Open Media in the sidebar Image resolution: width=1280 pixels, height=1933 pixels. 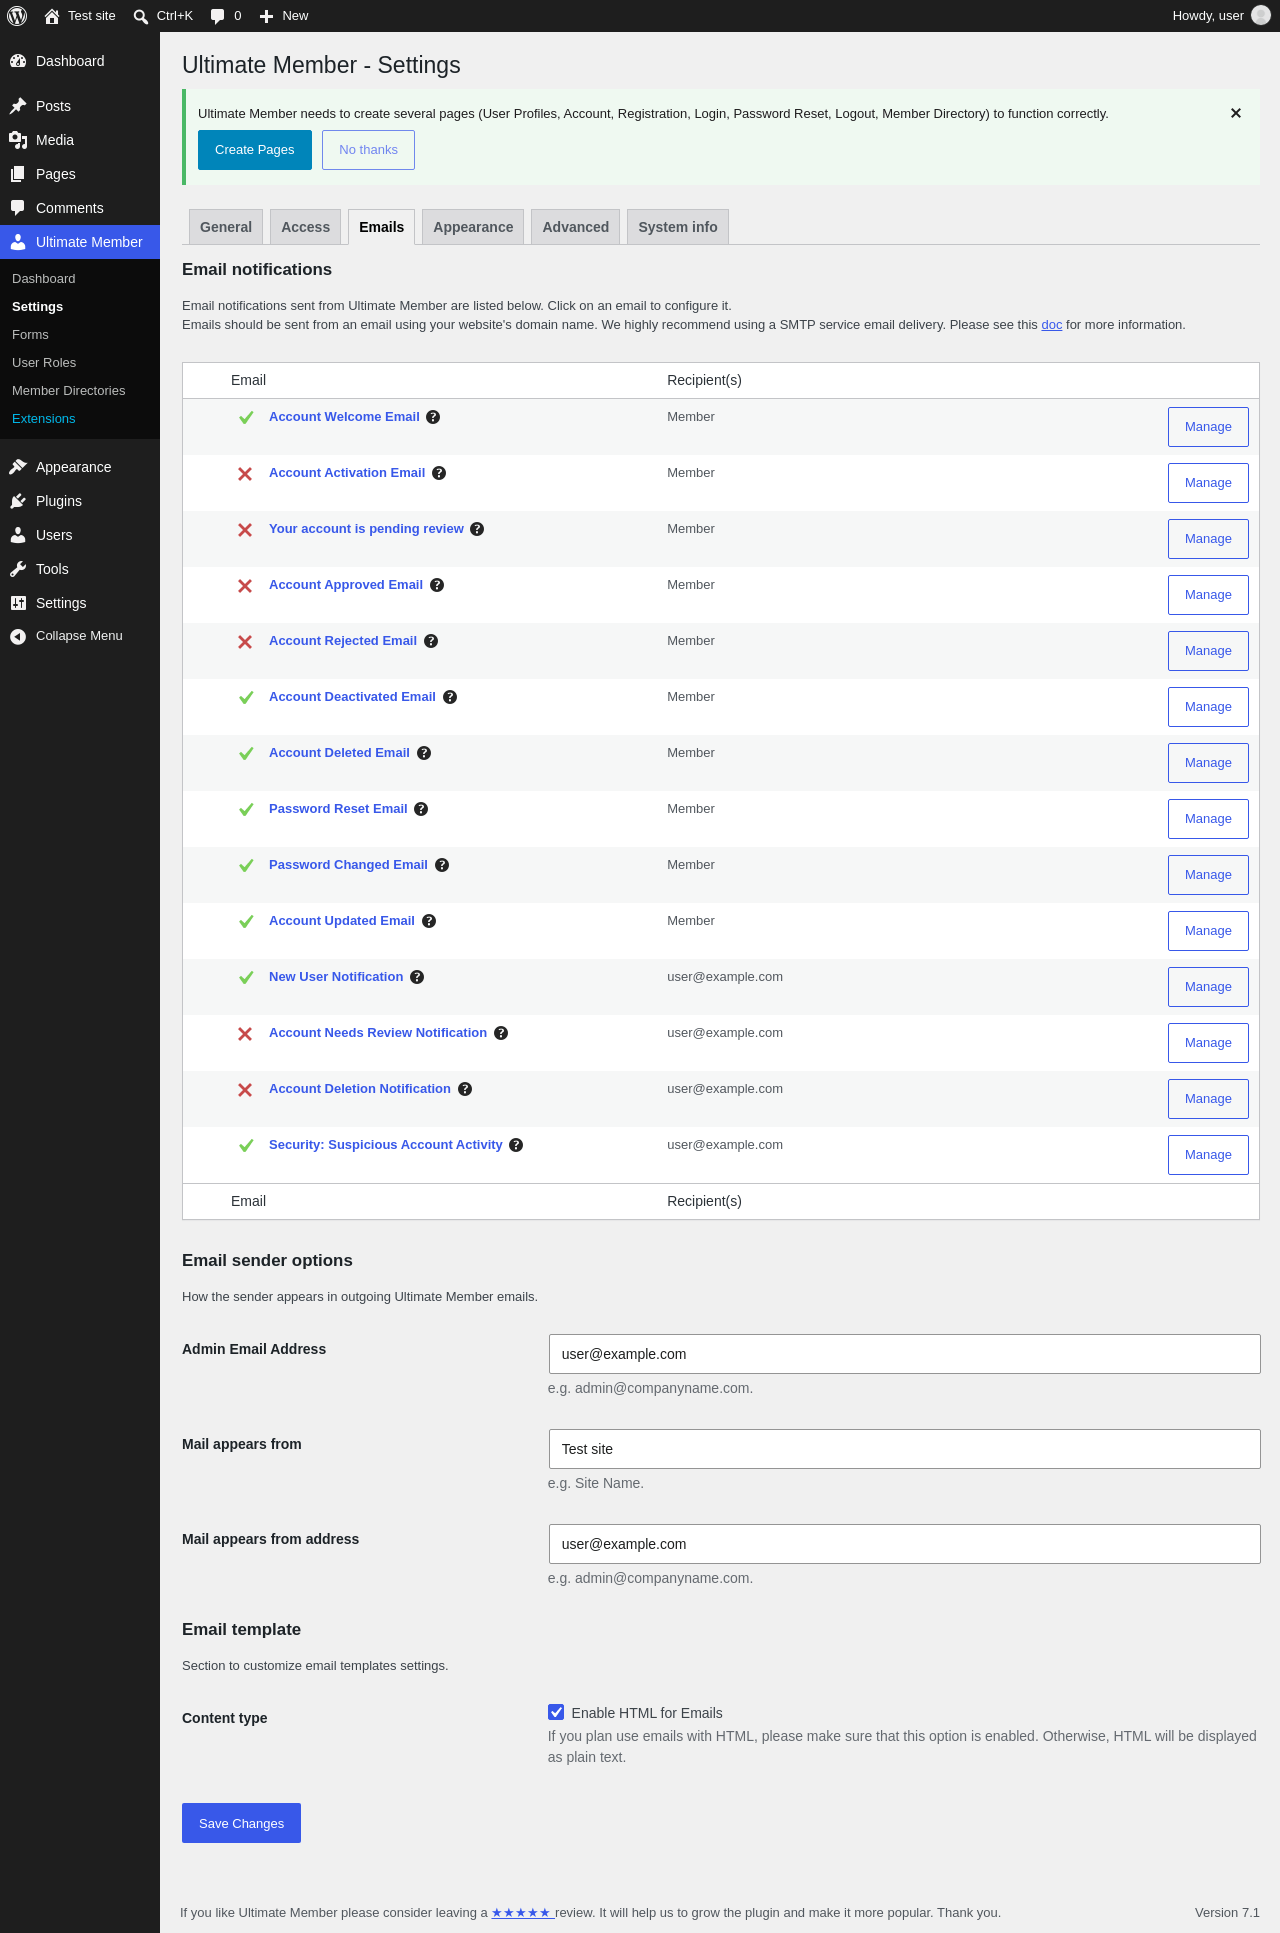click(x=80, y=140)
